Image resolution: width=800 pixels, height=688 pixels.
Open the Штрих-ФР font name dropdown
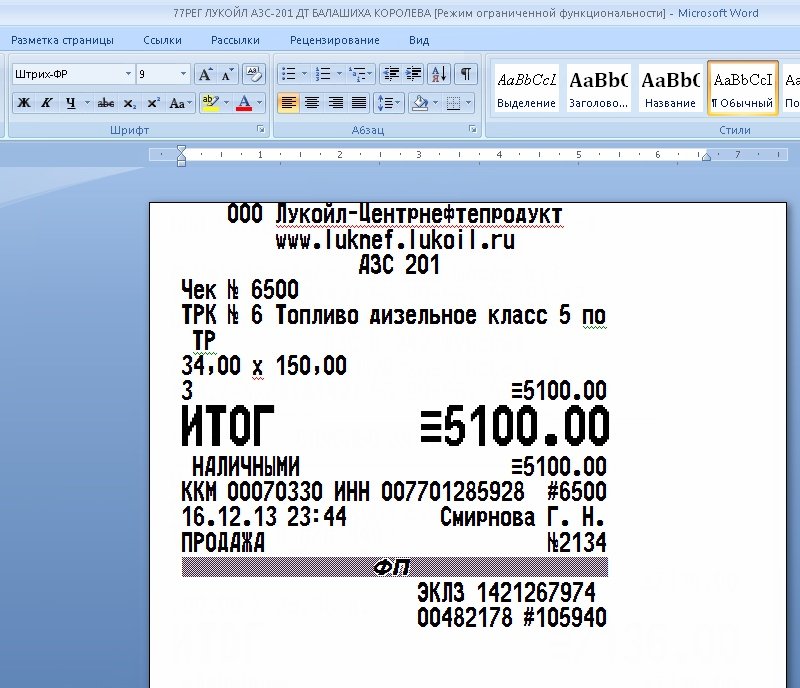click(130, 71)
